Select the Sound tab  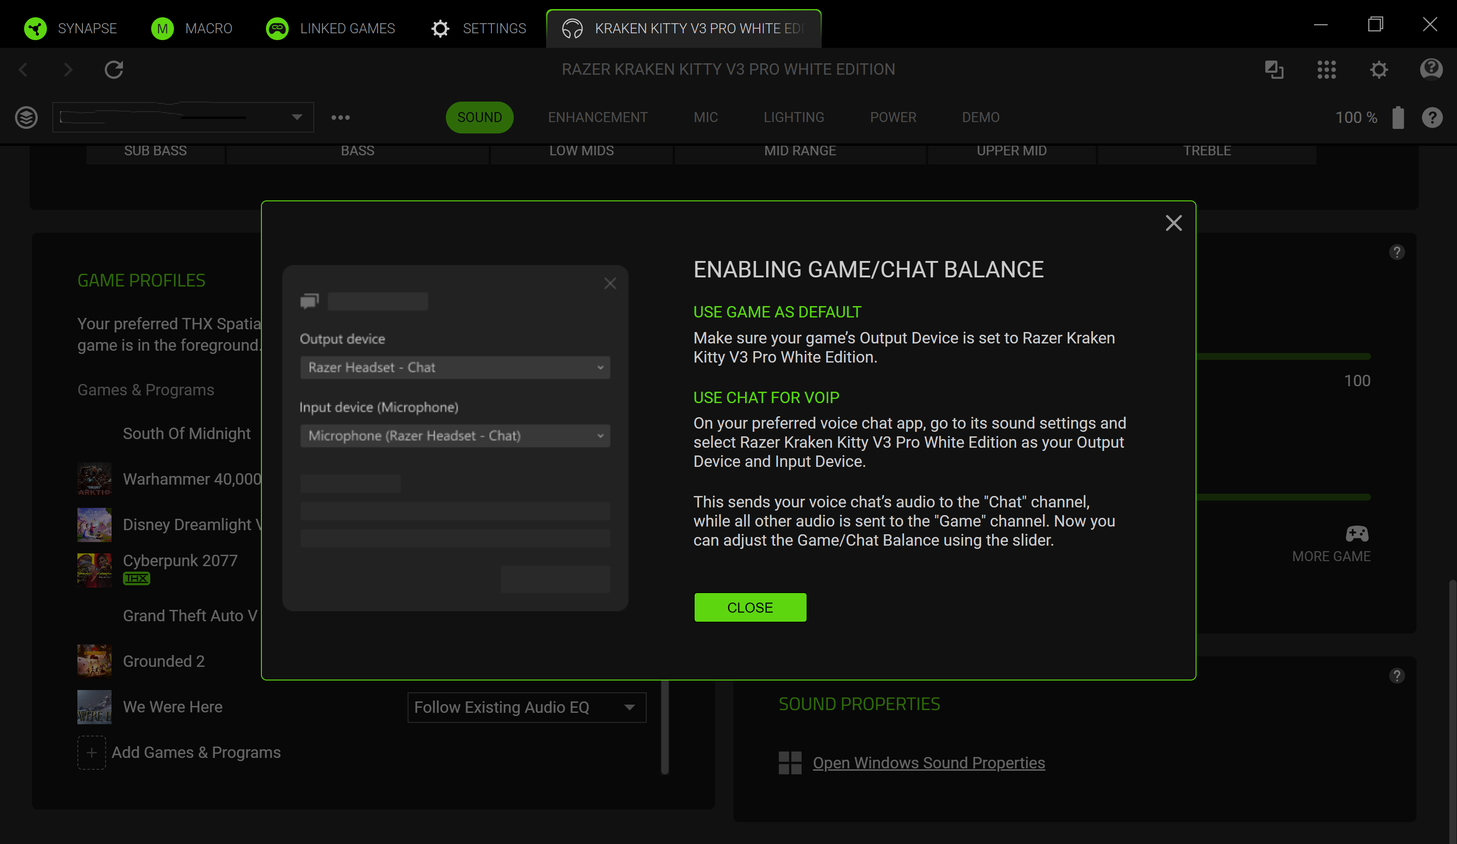(480, 117)
